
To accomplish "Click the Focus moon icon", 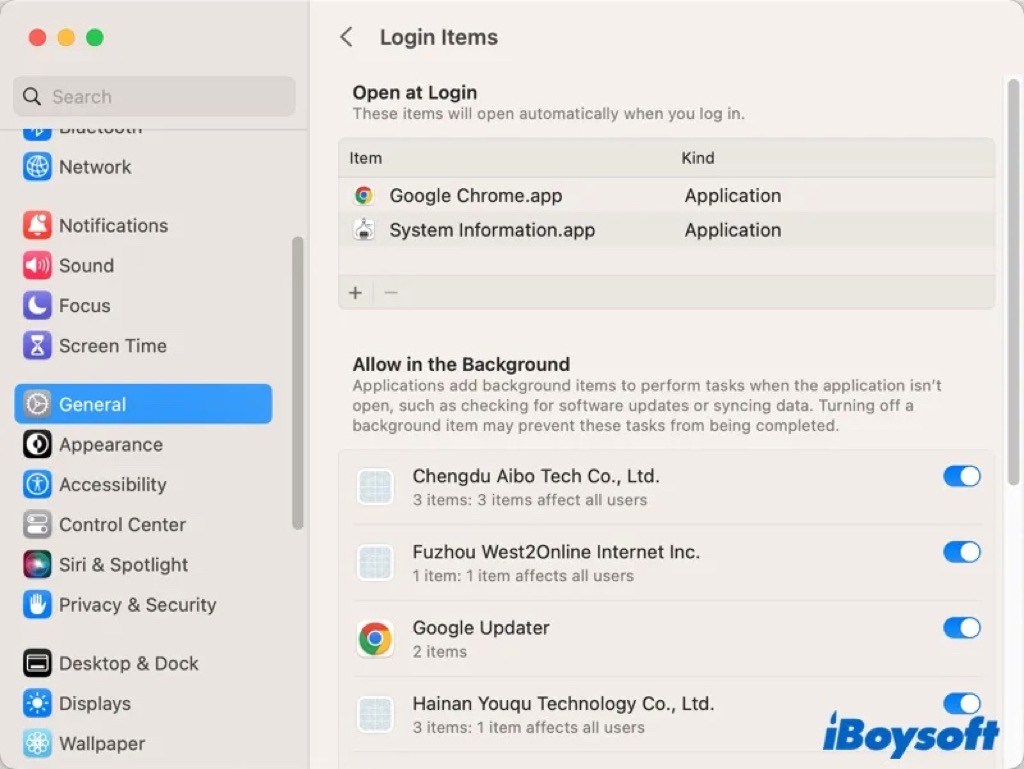I will 37,306.
